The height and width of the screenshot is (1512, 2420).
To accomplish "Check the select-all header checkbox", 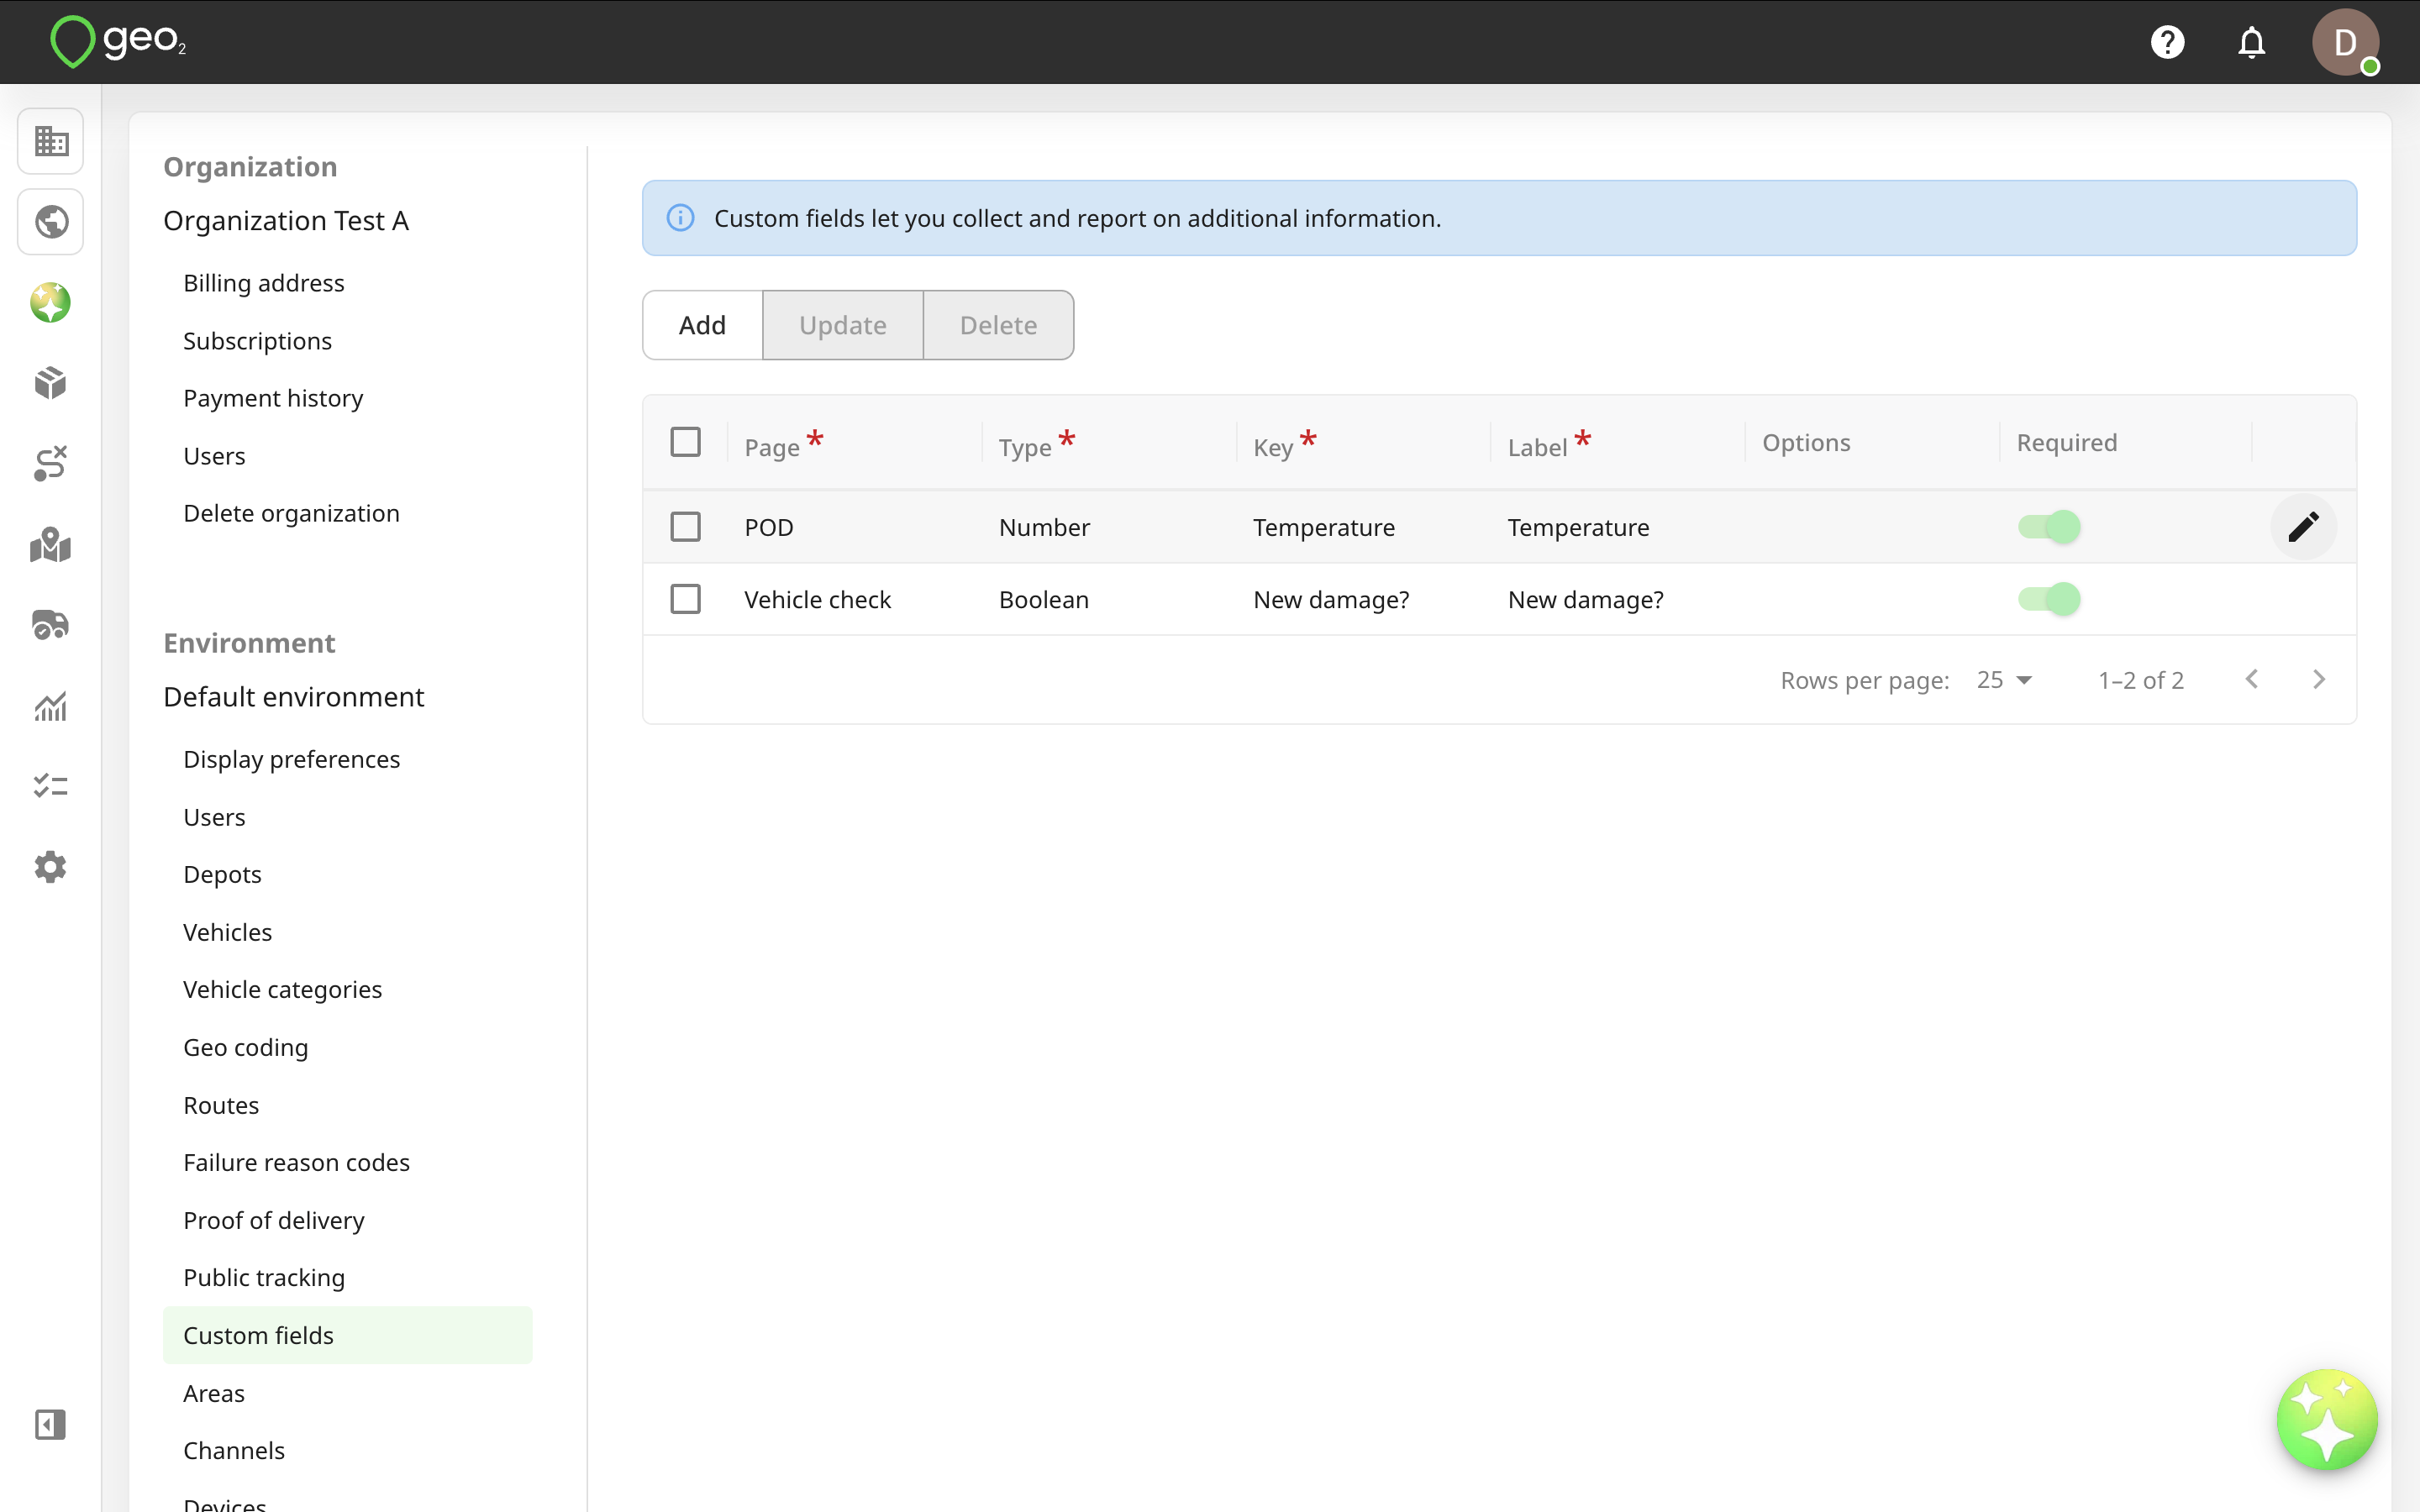I will pos(685,442).
